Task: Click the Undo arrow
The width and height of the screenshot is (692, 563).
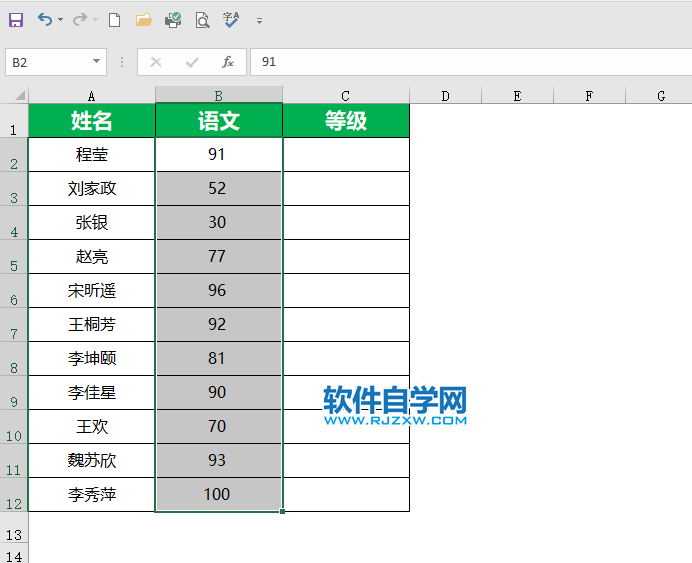Action: point(45,19)
